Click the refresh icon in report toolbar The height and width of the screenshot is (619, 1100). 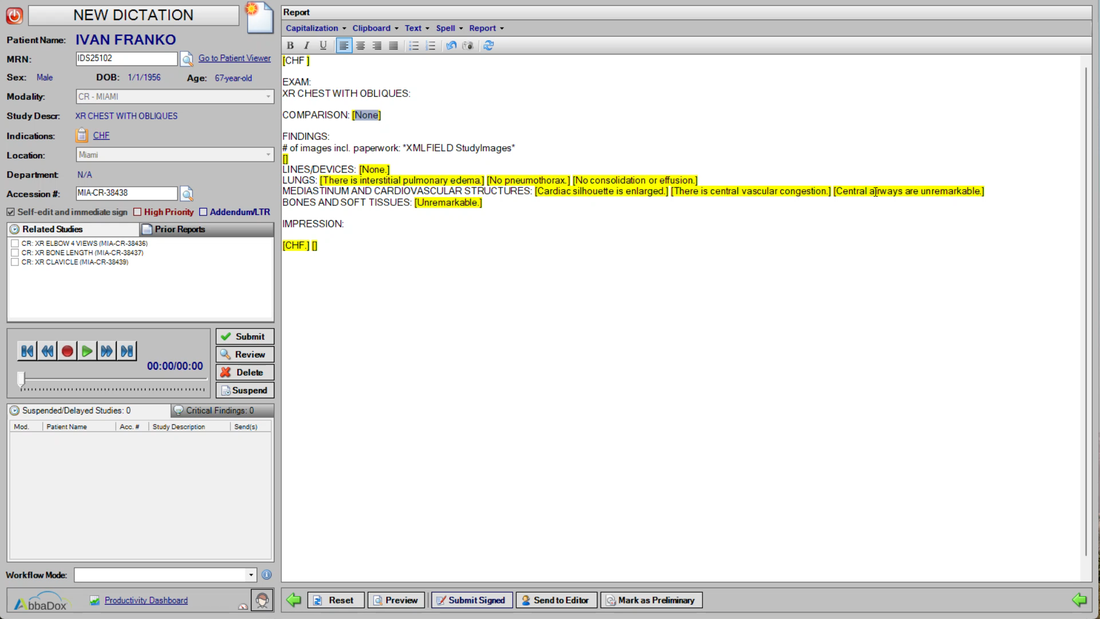point(488,46)
